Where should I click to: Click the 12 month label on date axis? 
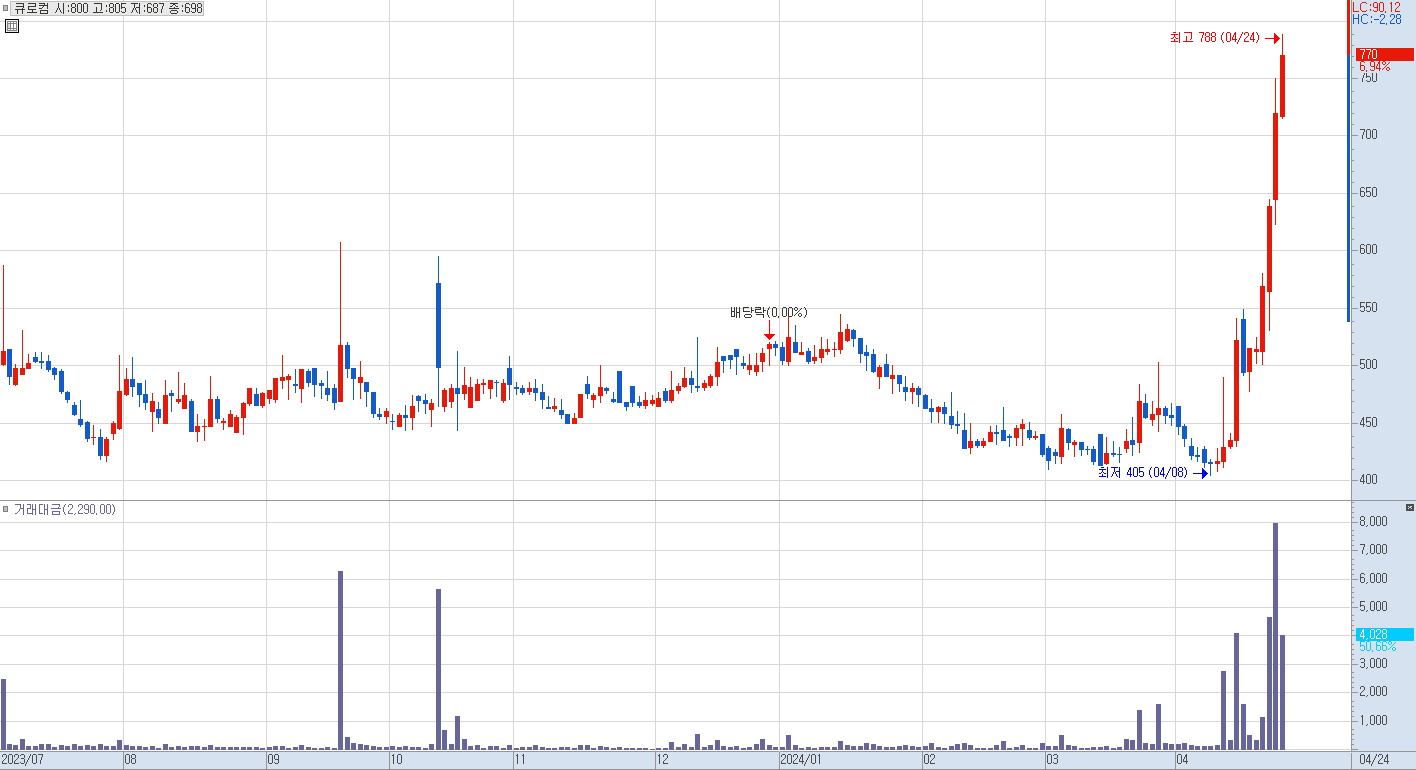(662, 760)
